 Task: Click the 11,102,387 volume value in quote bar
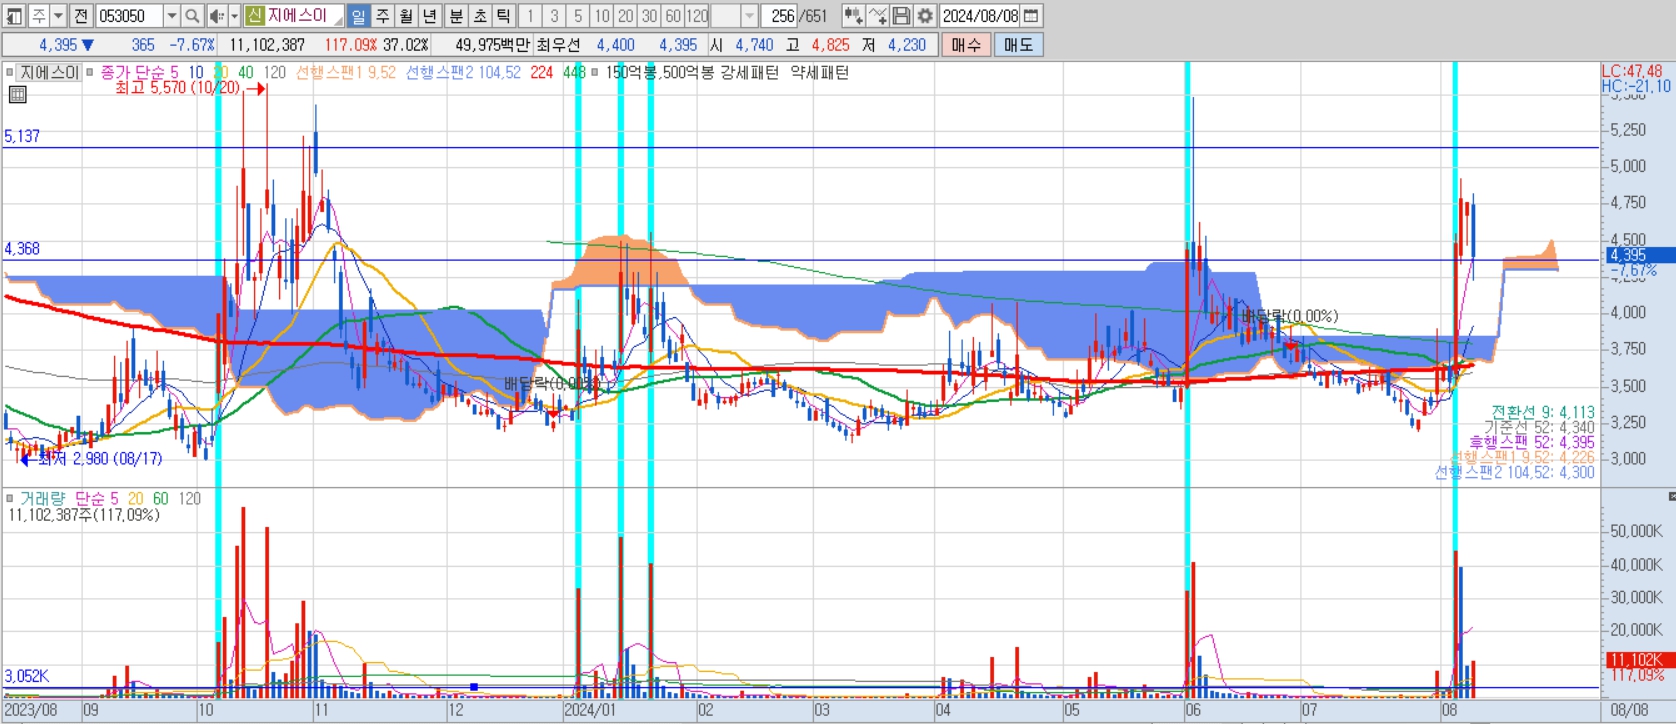point(267,45)
